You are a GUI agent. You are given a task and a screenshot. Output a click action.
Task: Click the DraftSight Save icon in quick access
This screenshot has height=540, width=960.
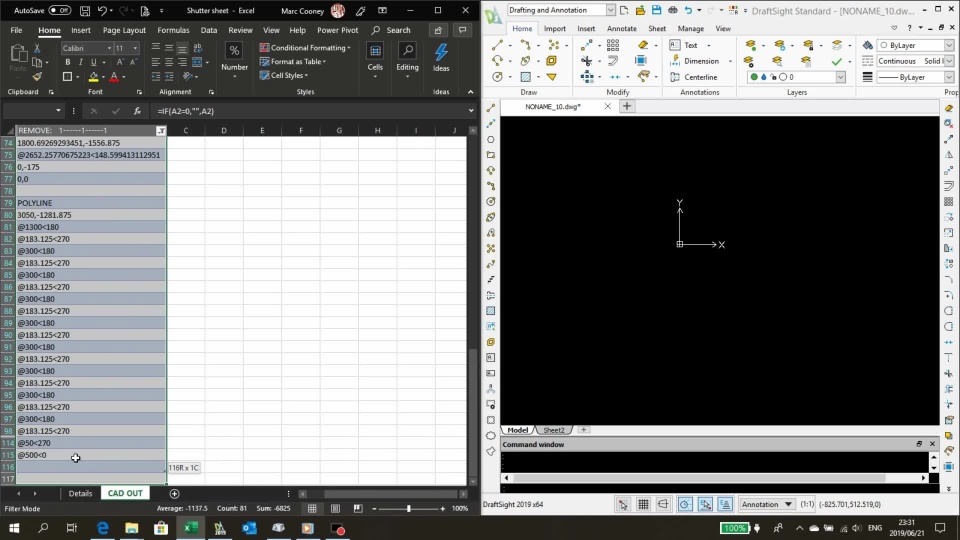pos(656,10)
